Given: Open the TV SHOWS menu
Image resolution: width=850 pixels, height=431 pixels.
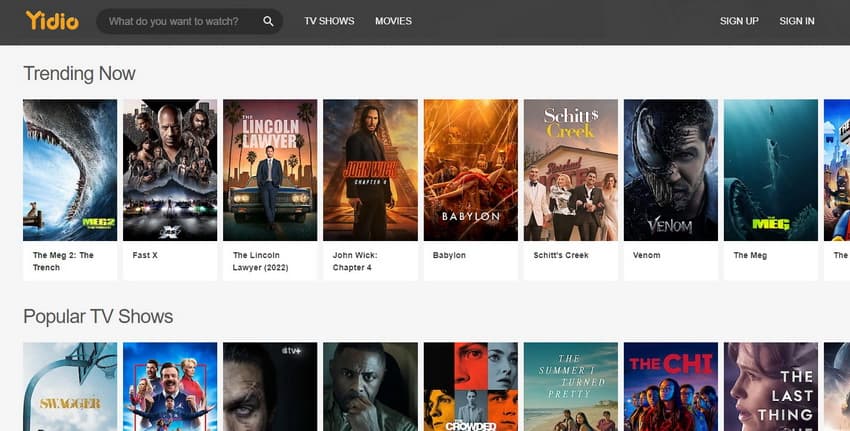Looking at the screenshot, I should [329, 21].
